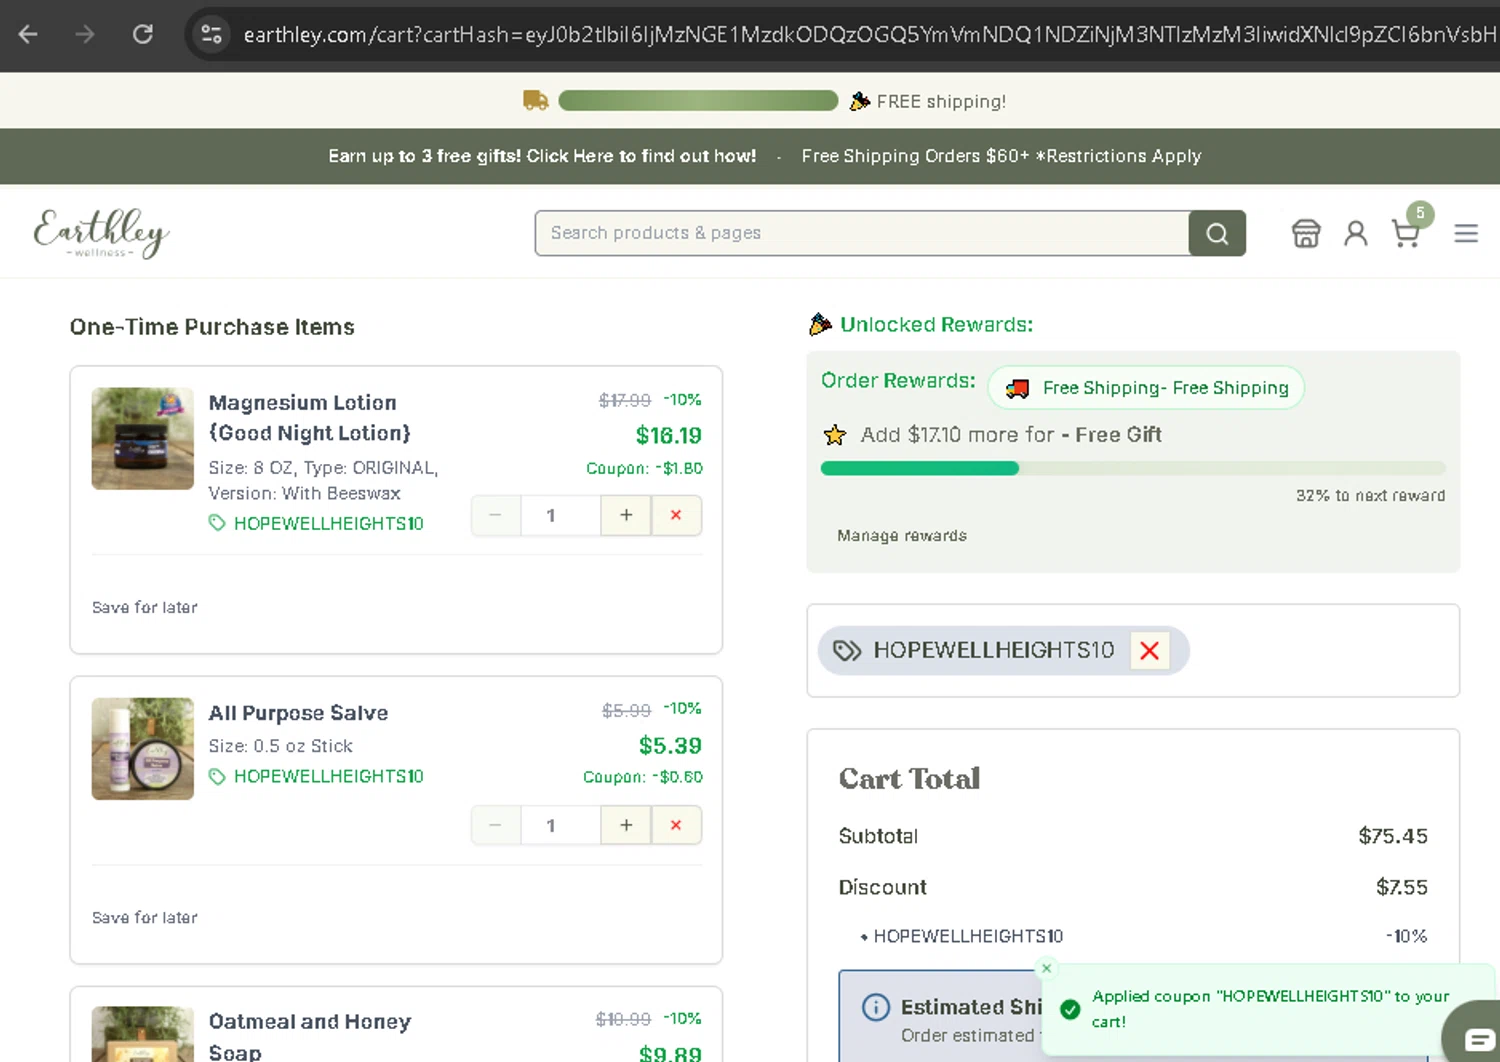1500x1062 pixels.
Task: Click the free shipping progress bar
Action: [x=698, y=101]
